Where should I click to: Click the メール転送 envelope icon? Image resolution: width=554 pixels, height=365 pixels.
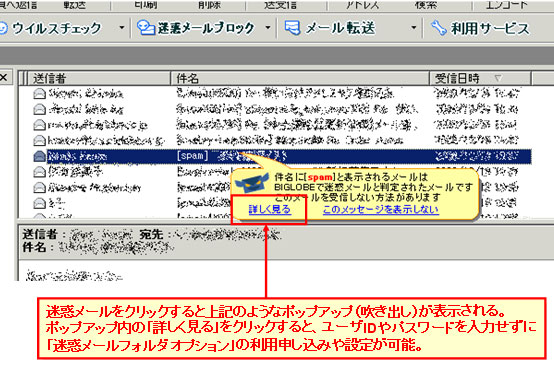point(293,28)
